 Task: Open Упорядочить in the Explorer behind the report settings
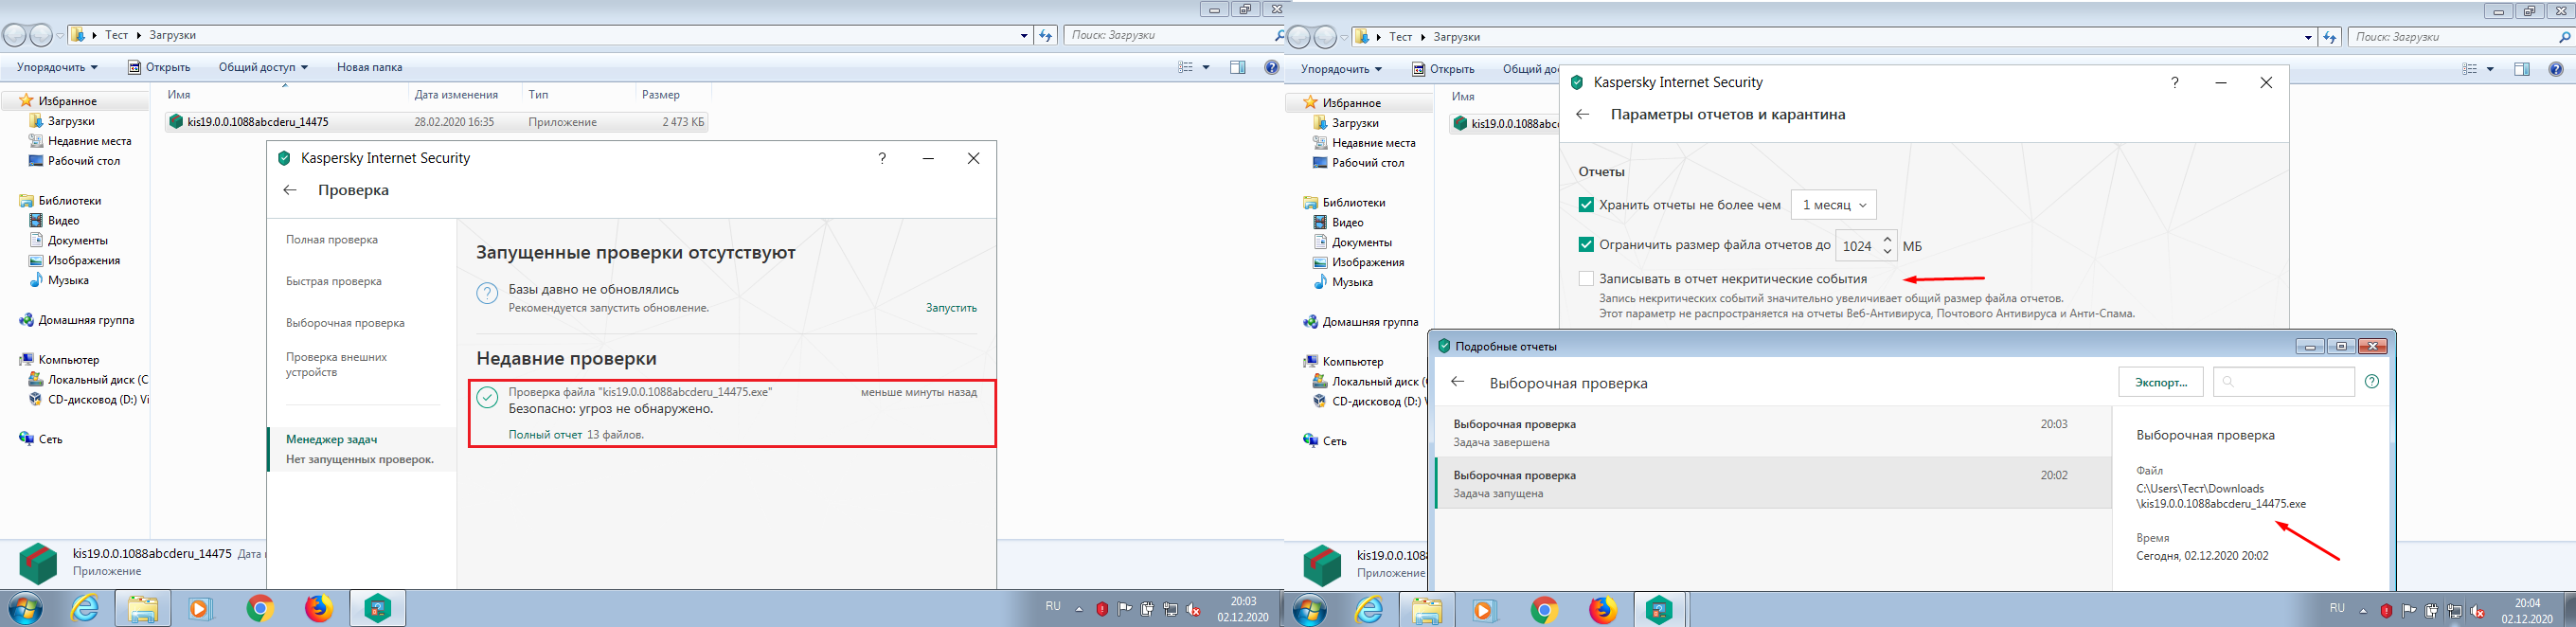click(x=1340, y=69)
